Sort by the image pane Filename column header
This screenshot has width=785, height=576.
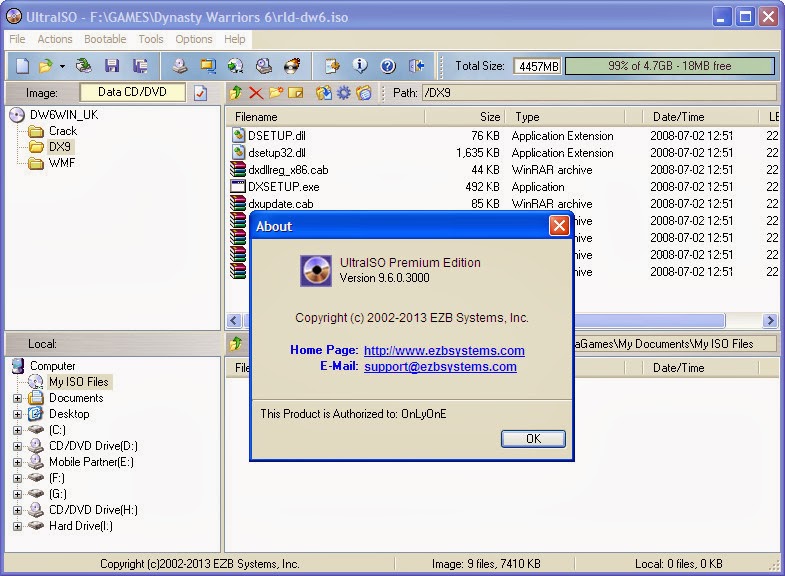coord(325,117)
